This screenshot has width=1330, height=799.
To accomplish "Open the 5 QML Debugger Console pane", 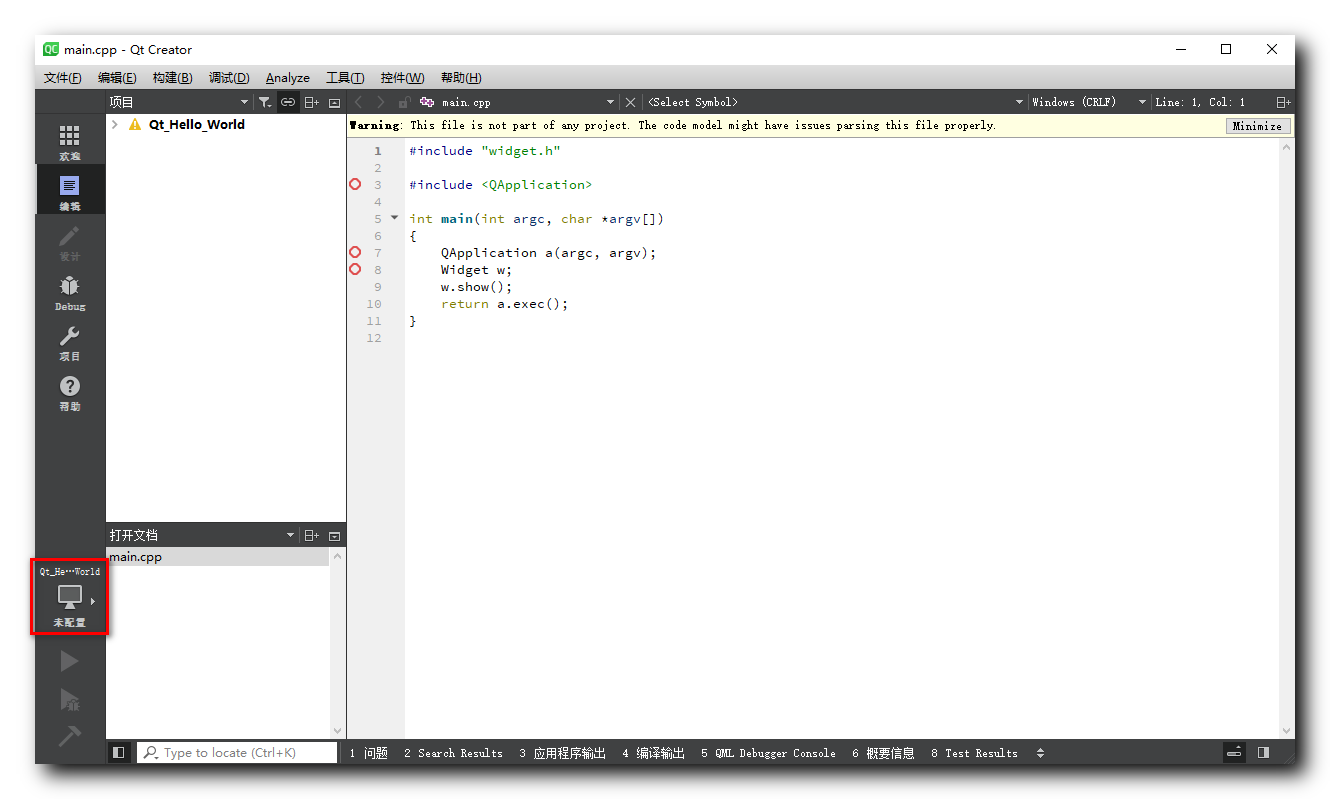I will [768, 753].
